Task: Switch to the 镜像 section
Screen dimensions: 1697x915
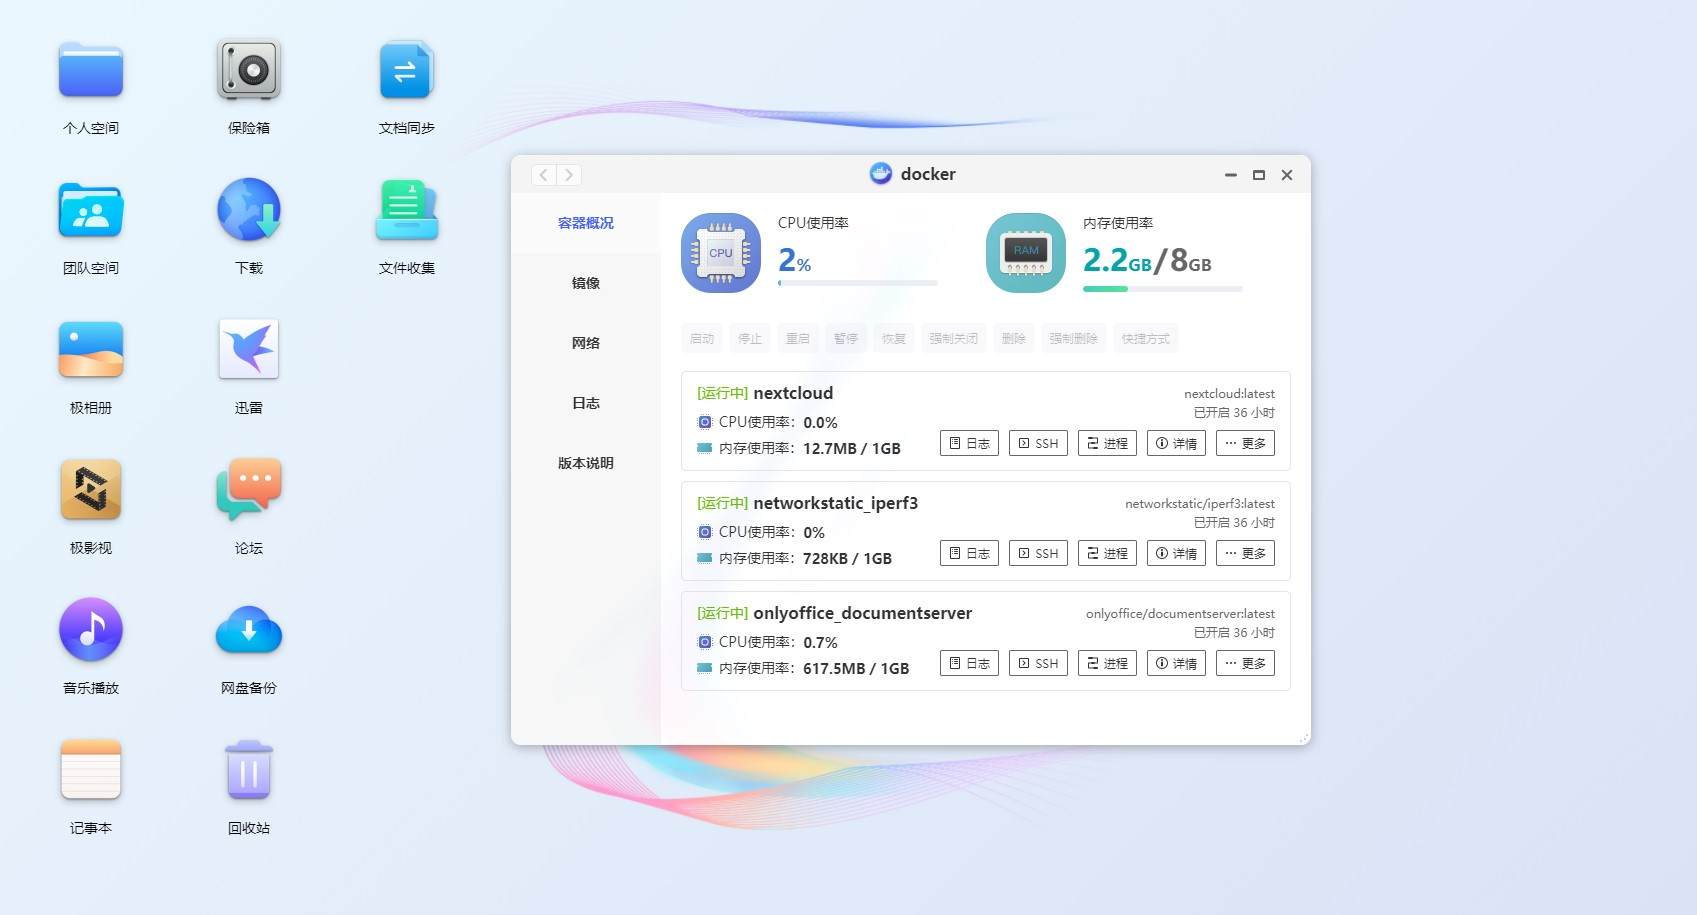Action: (585, 283)
